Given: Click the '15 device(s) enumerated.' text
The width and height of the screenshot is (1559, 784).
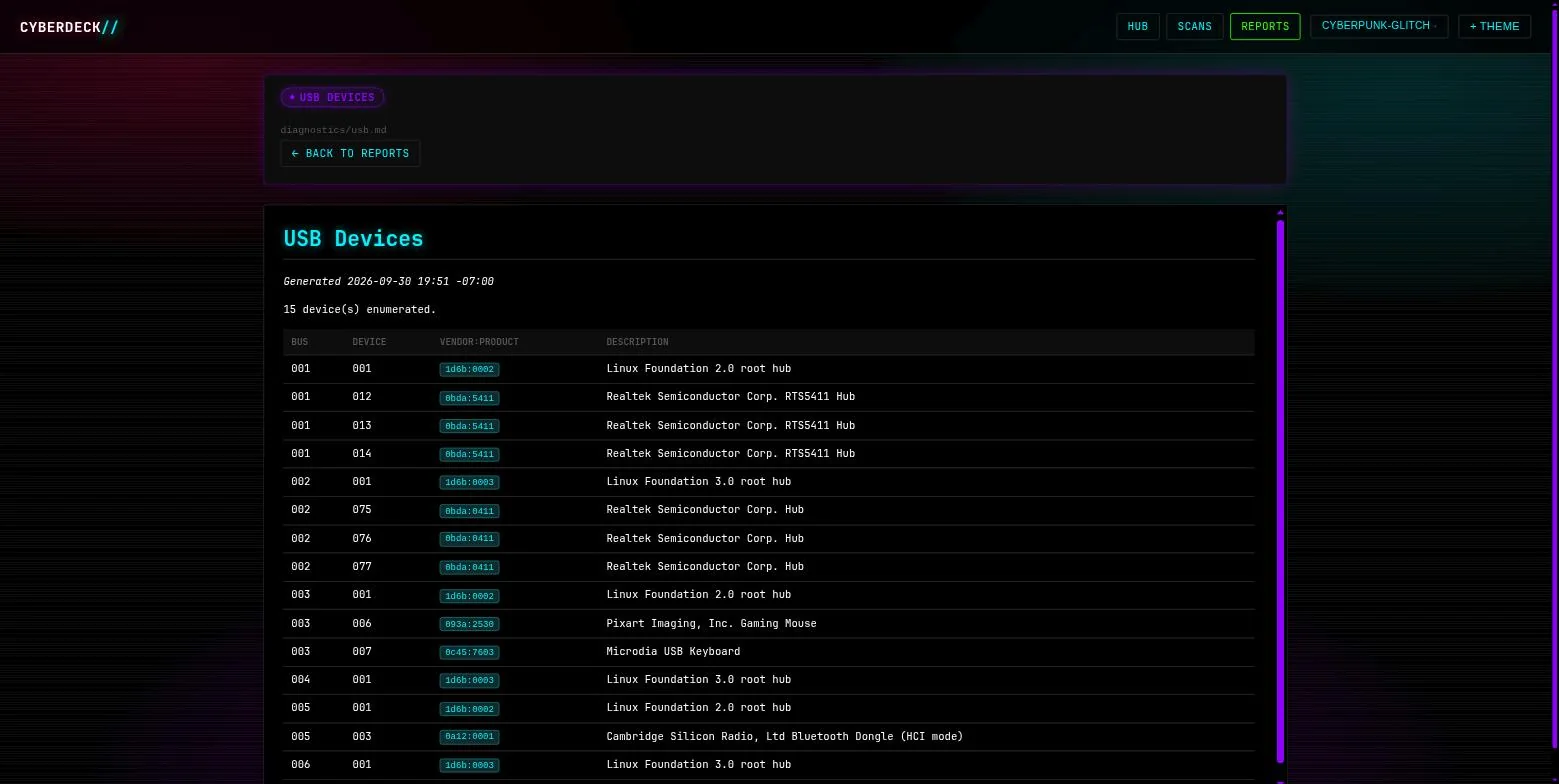Looking at the screenshot, I should (359, 309).
